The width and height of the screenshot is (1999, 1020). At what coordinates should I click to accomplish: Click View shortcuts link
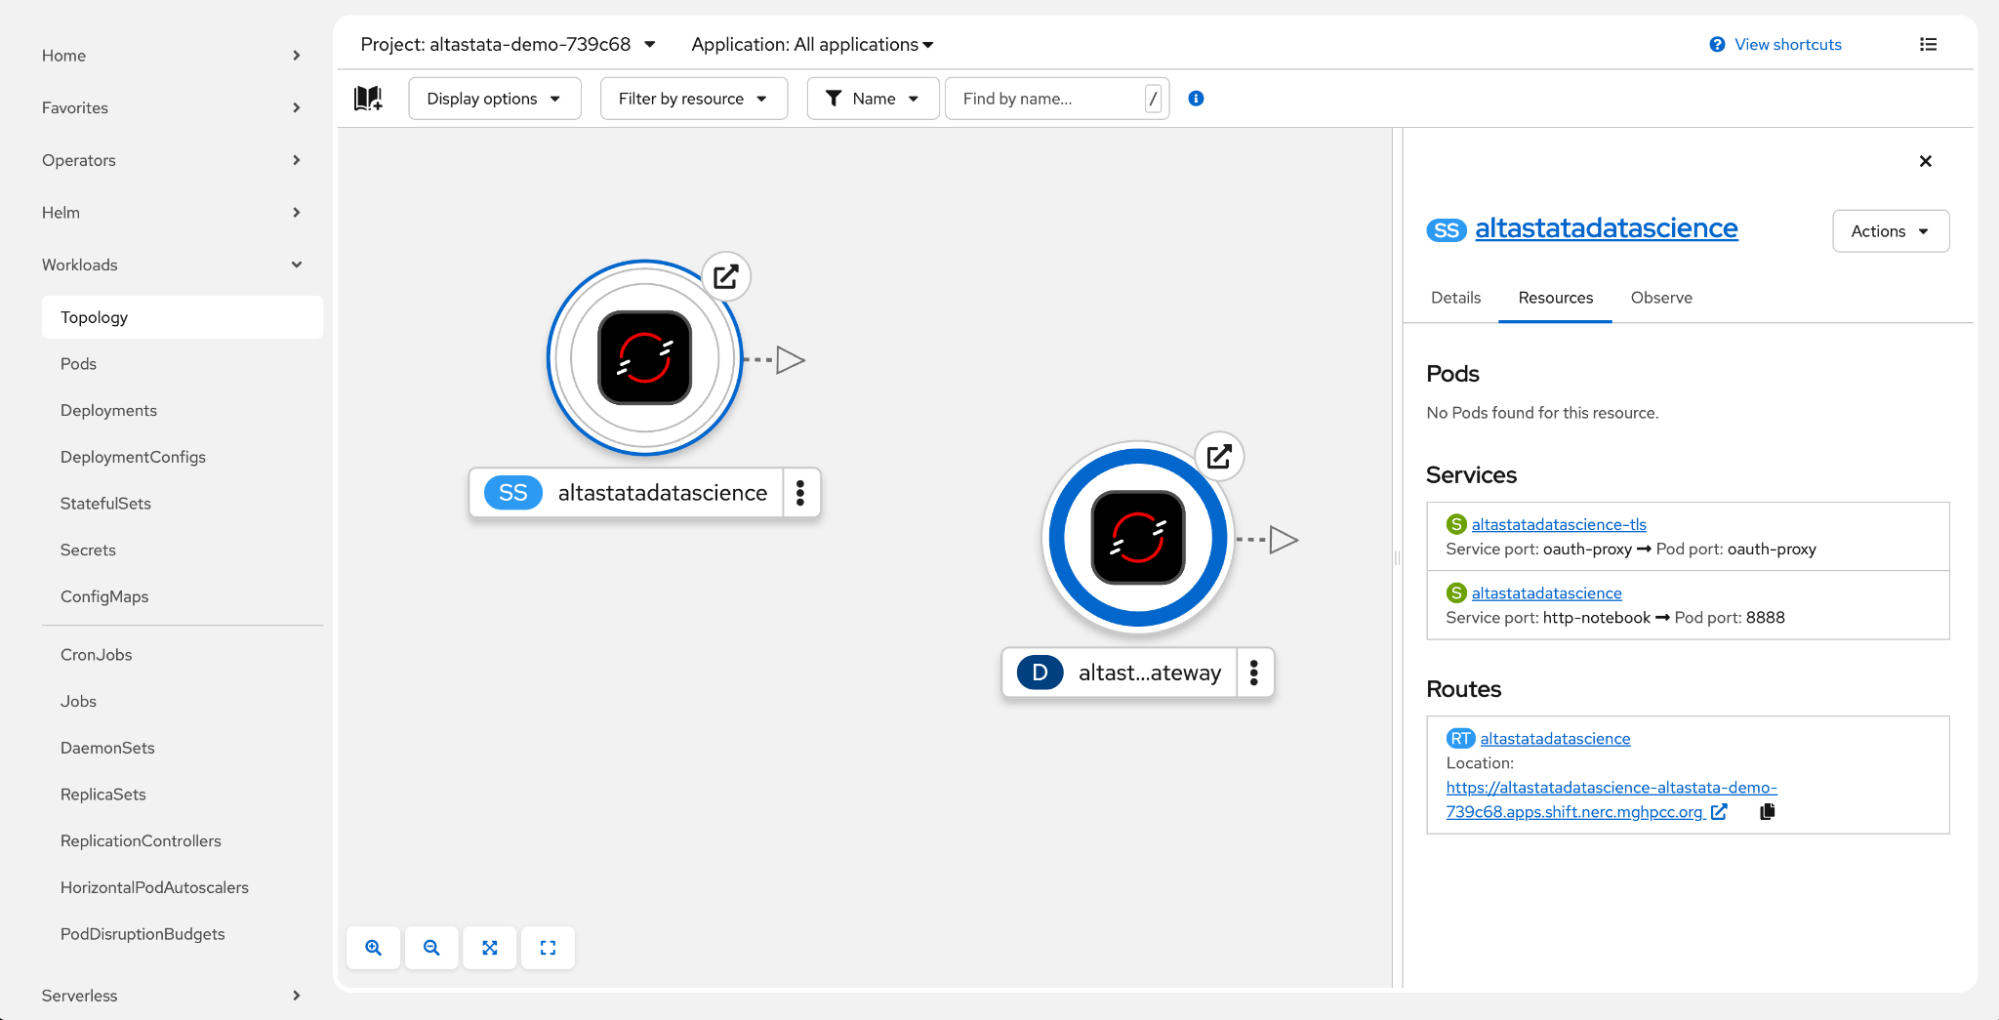(x=1786, y=44)
